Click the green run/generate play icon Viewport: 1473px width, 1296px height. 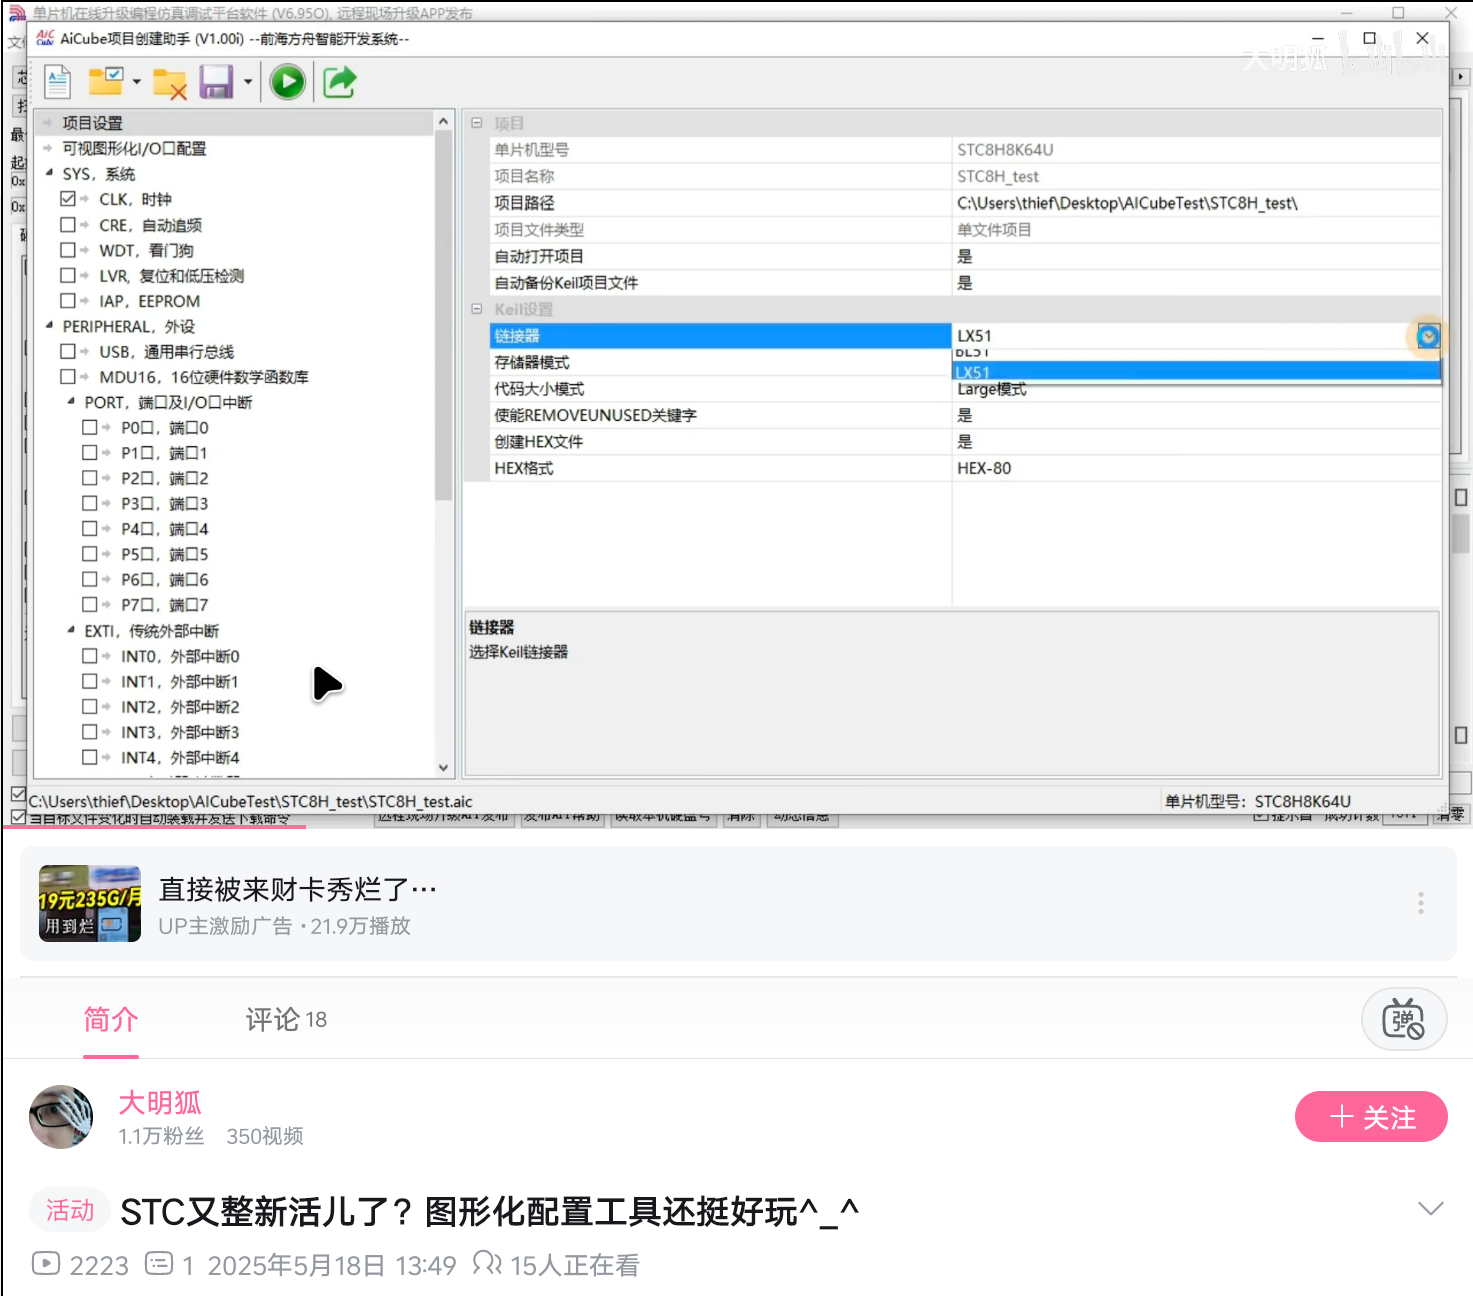(x=288, y=82)
